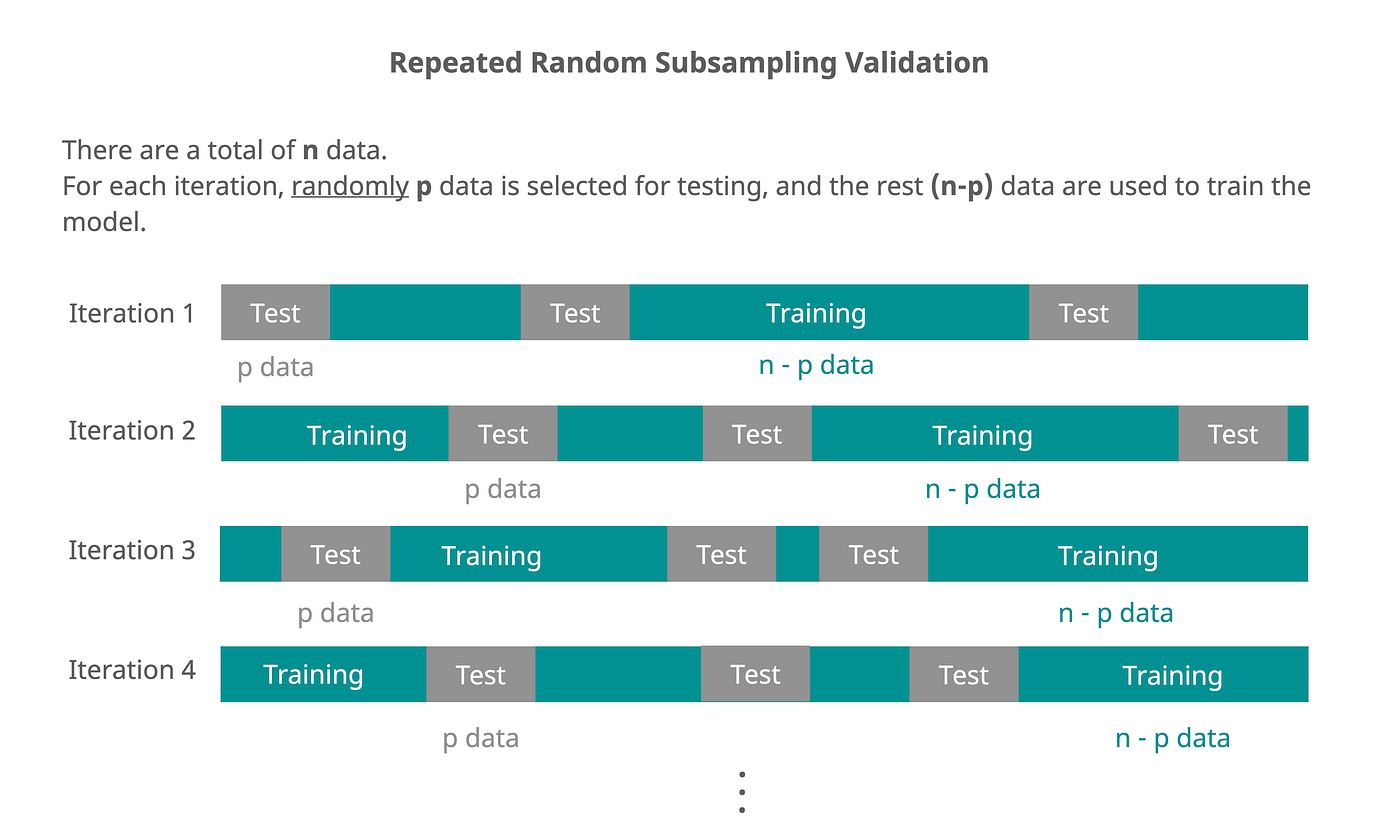Click the rightmost Training segment in Iteration 3
The height and width of the screenshot is (832, 1400).
pyautogui.click(x=1108, y=555)
